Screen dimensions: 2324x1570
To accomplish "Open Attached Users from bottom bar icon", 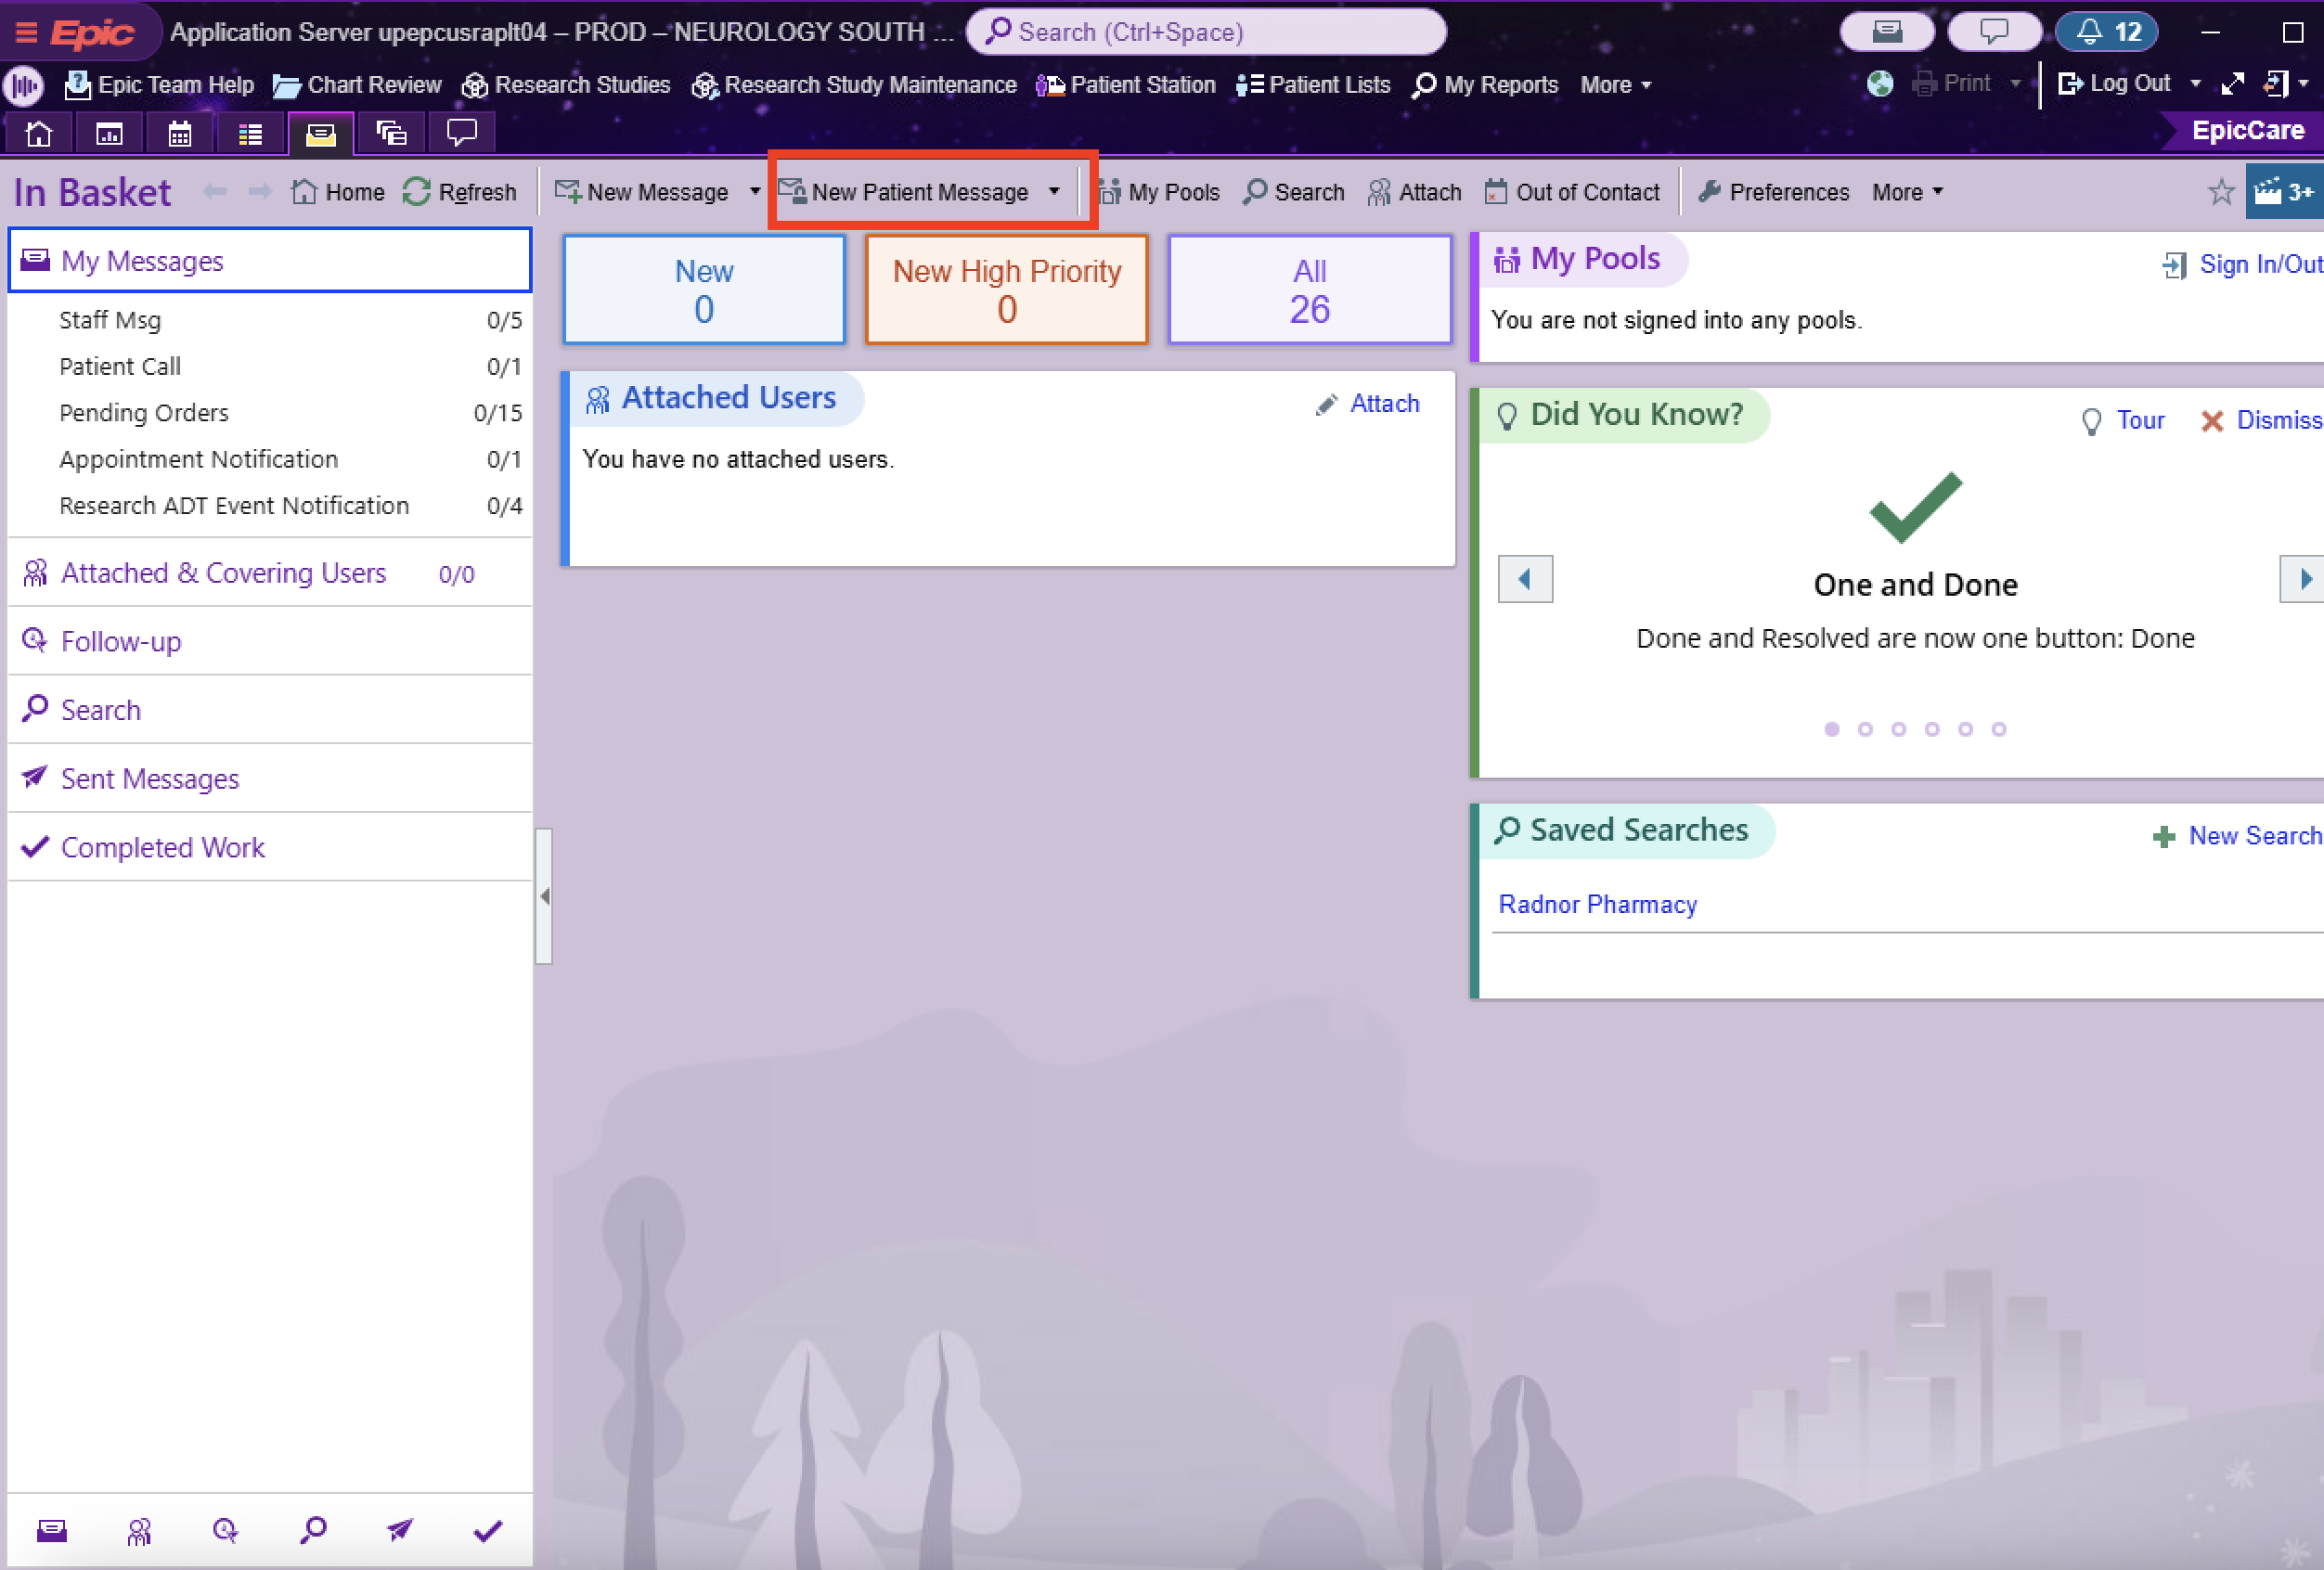I will [139, 1531].
